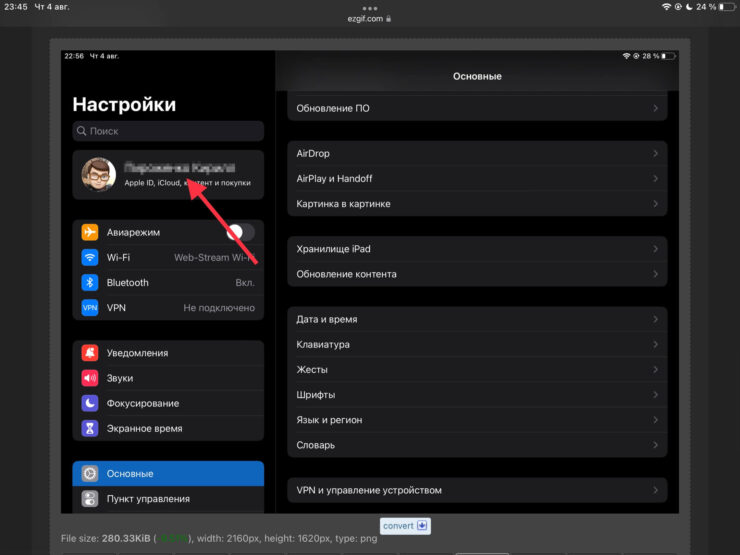Screen dimensions: 740x555
Task: Open Хранилище iPad via its chevron
Action: click(655, 249)
